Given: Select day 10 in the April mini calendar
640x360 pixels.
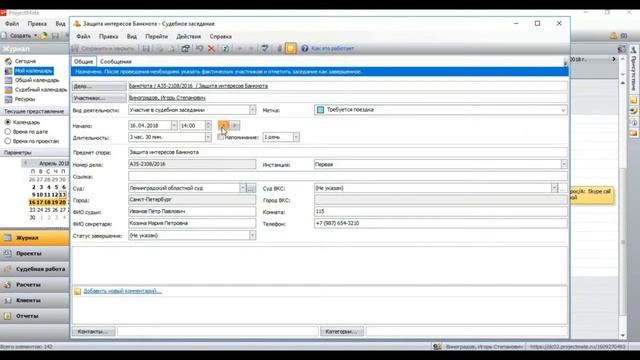Looking at the screenshot, I should 41,195.
